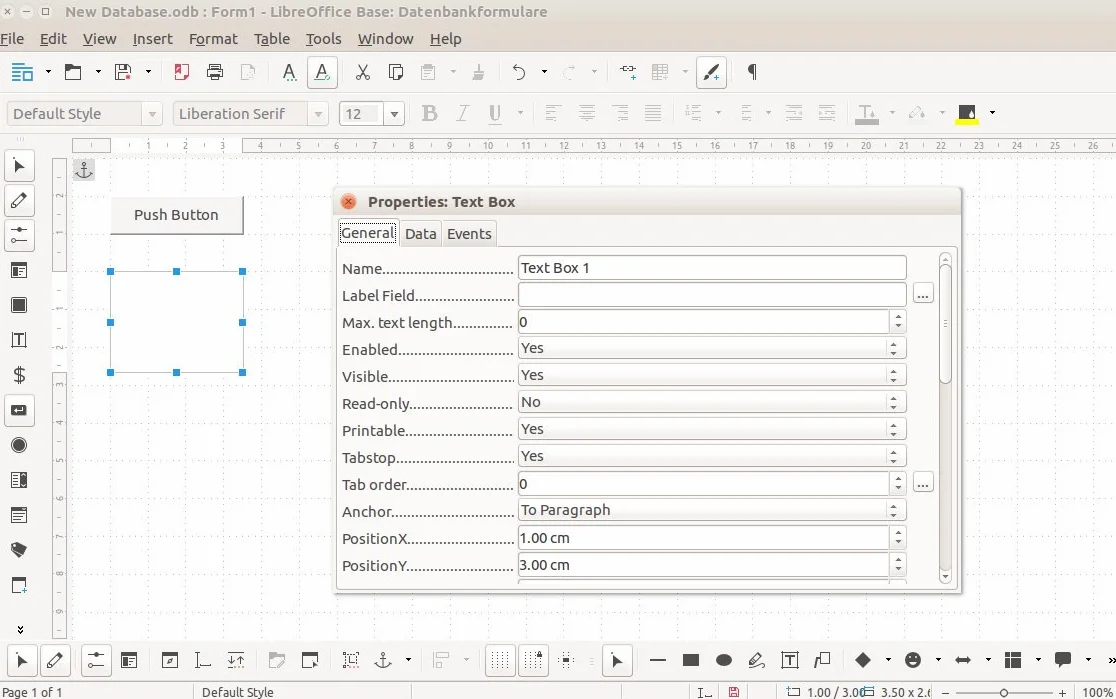Select the Line drawing tool
This screenshot has width=1116, height=699.
[x=658, y=661]
